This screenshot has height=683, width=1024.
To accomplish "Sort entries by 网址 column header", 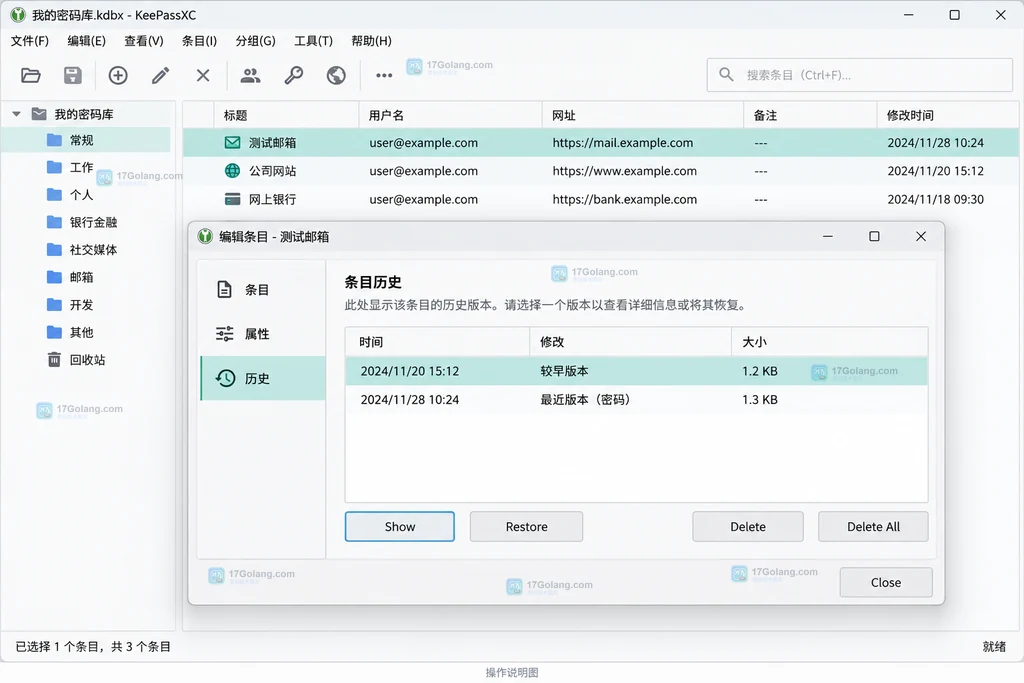I will (x=643, y=115).
